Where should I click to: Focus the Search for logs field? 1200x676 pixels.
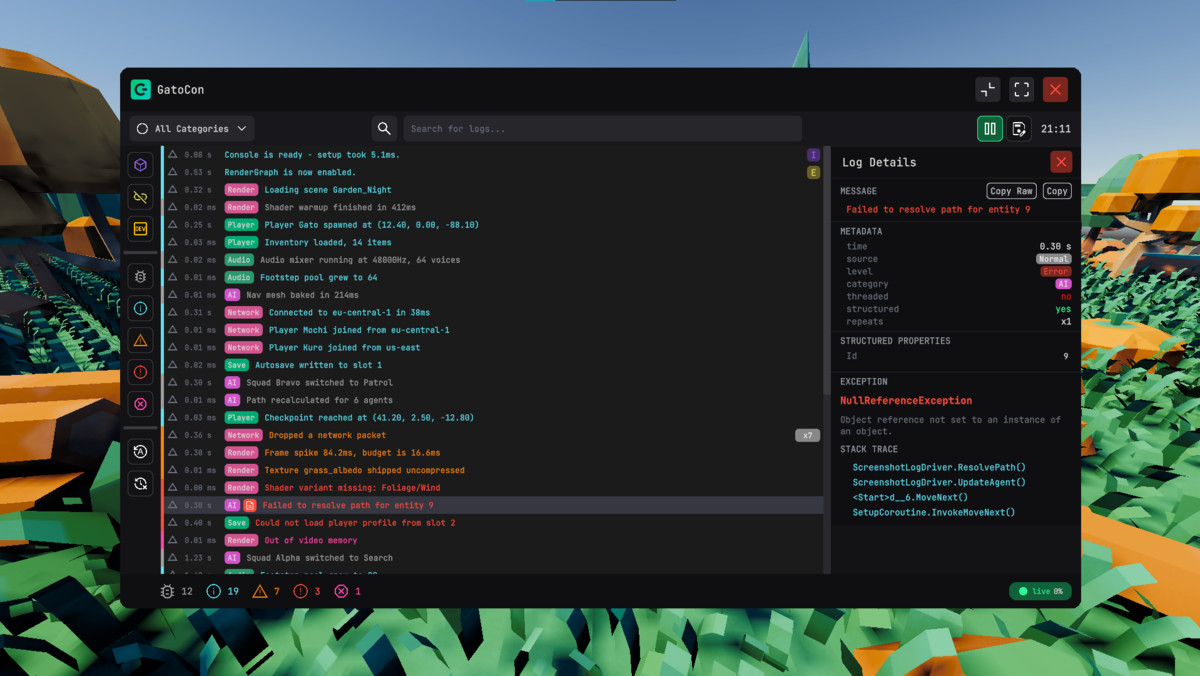click(602, 128)
